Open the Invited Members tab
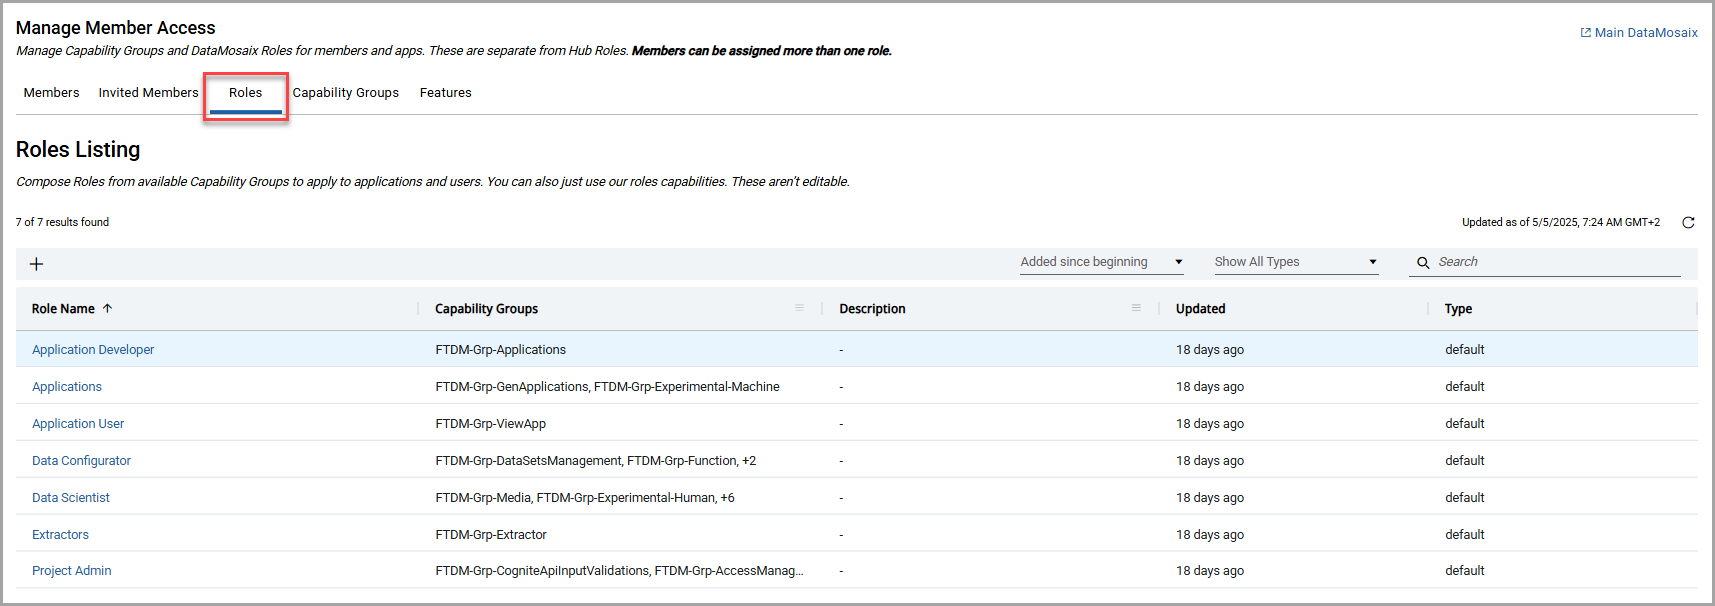The image size is (1715, 606). pos(148,93)
